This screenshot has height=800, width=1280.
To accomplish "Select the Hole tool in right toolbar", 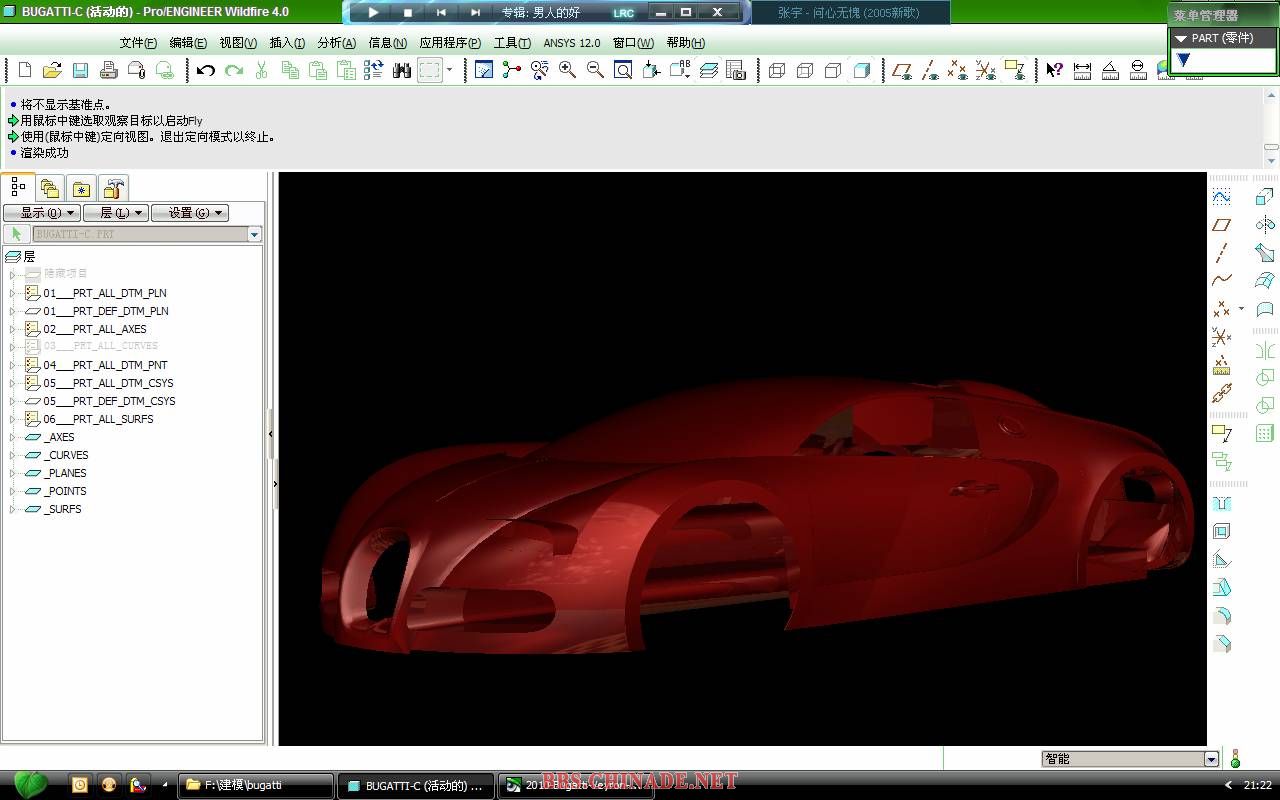I will point(1221,504).
